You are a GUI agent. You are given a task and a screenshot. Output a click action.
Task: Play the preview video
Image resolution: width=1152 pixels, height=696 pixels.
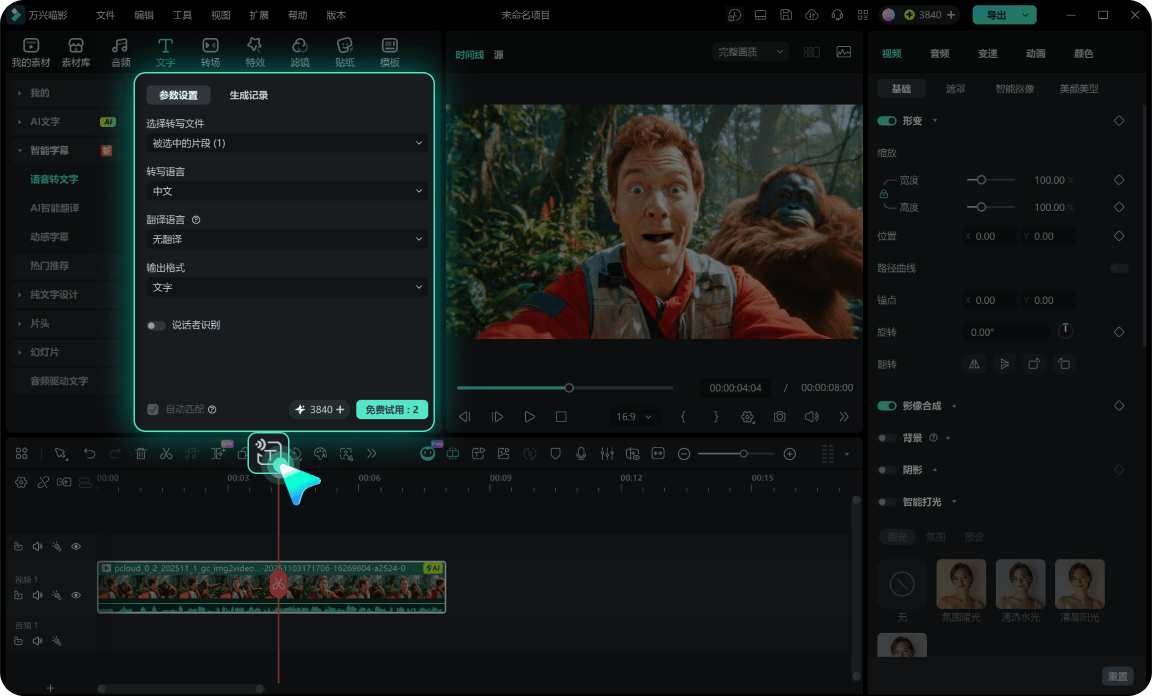529,417
